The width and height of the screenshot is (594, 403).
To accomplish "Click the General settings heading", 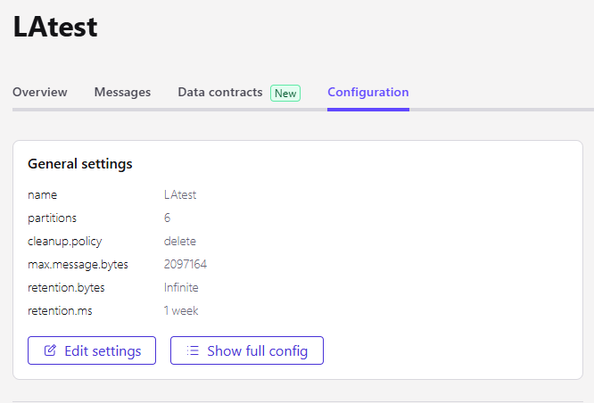I will click(80, 164).
